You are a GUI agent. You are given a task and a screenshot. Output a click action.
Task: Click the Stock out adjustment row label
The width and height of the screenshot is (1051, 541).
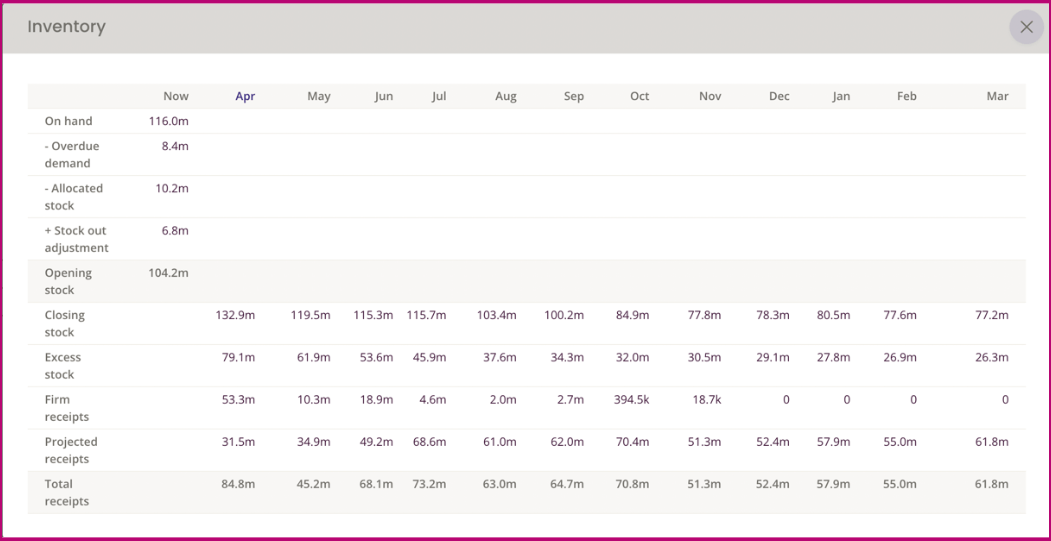coord(76,239)
